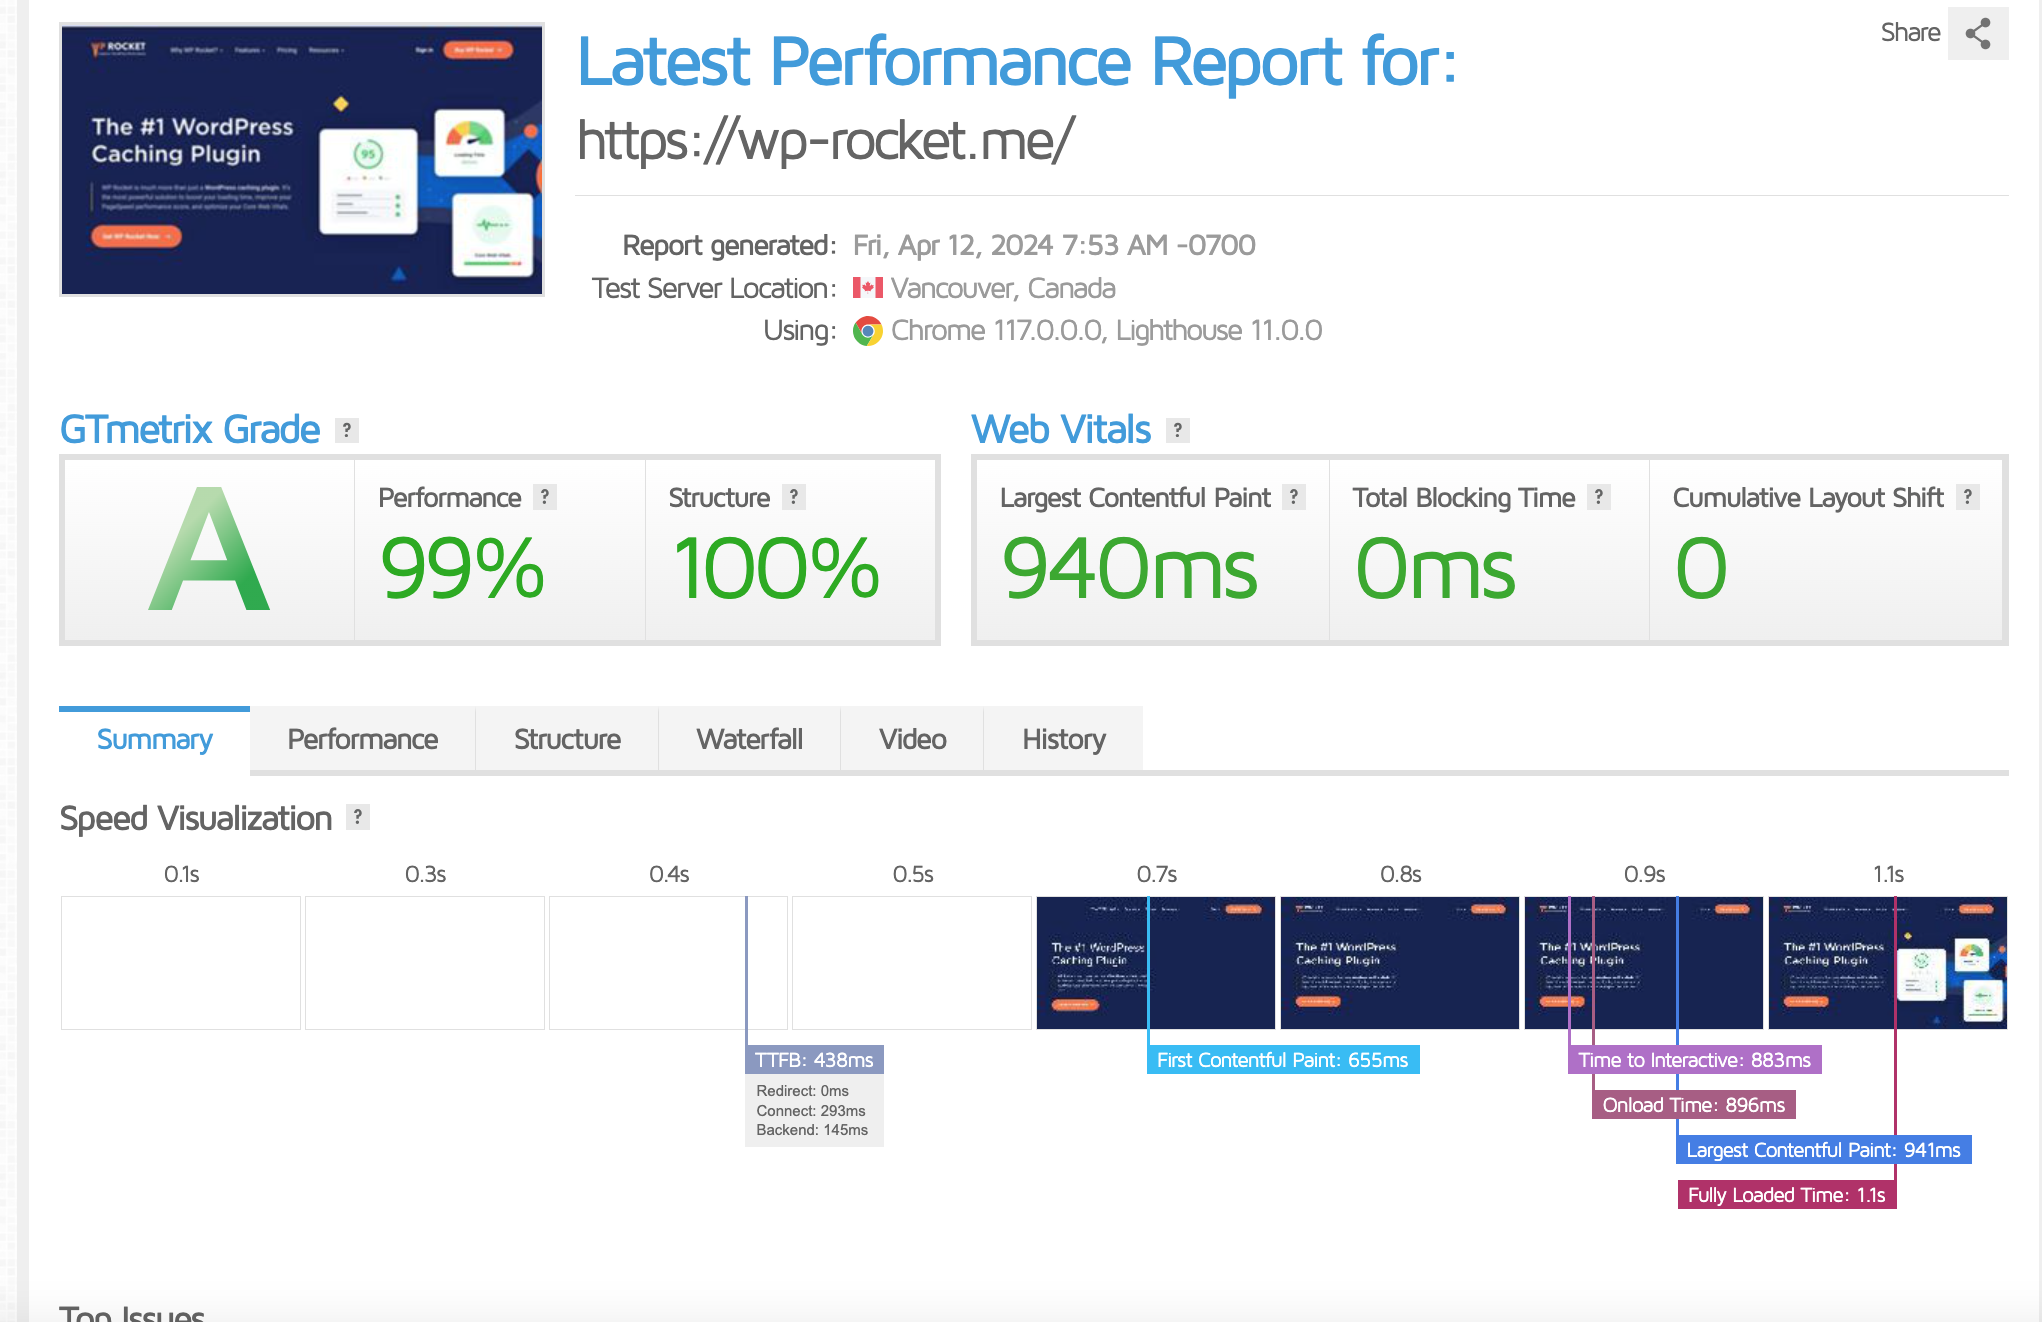Click the Latest Performance Report for heading

pos(1017,62)
